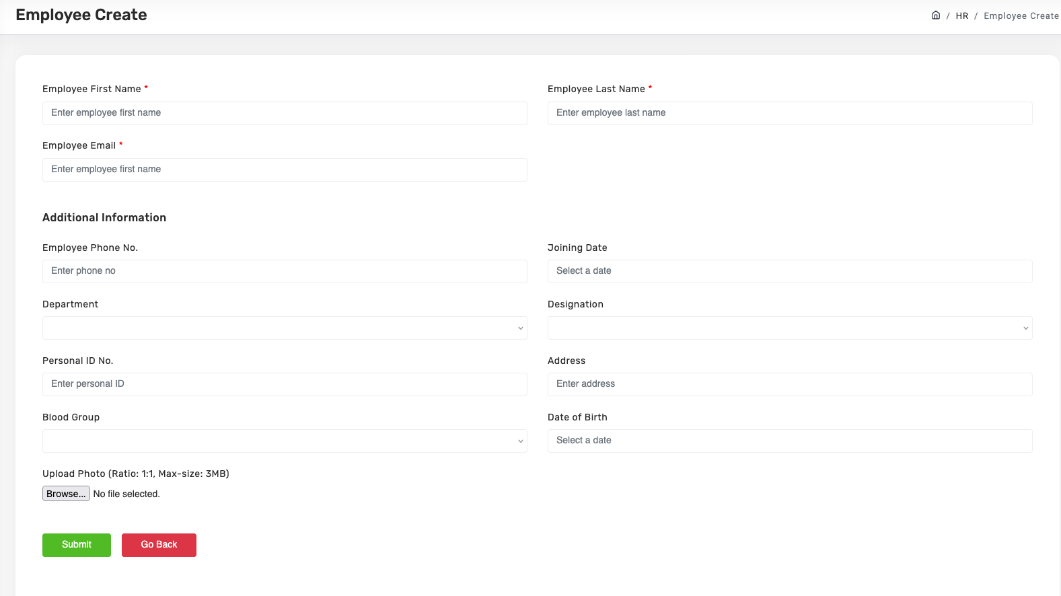Expand the Department dropdown

(x=285, y=328)
